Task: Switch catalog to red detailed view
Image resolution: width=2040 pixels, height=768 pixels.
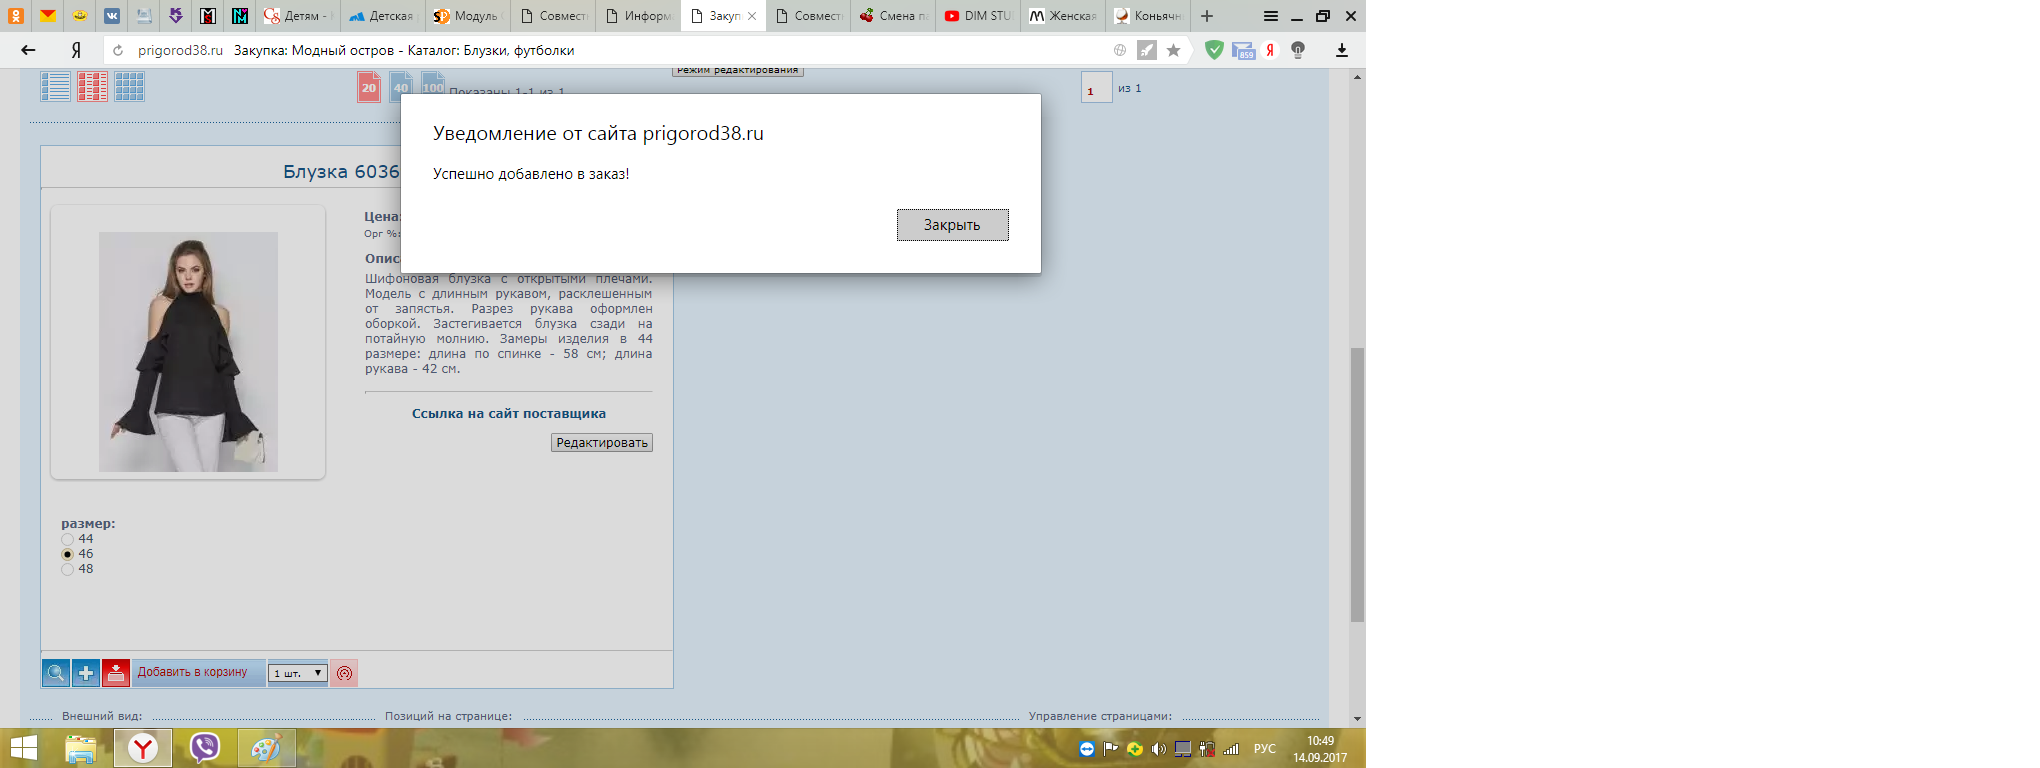Action: (93, 87)
